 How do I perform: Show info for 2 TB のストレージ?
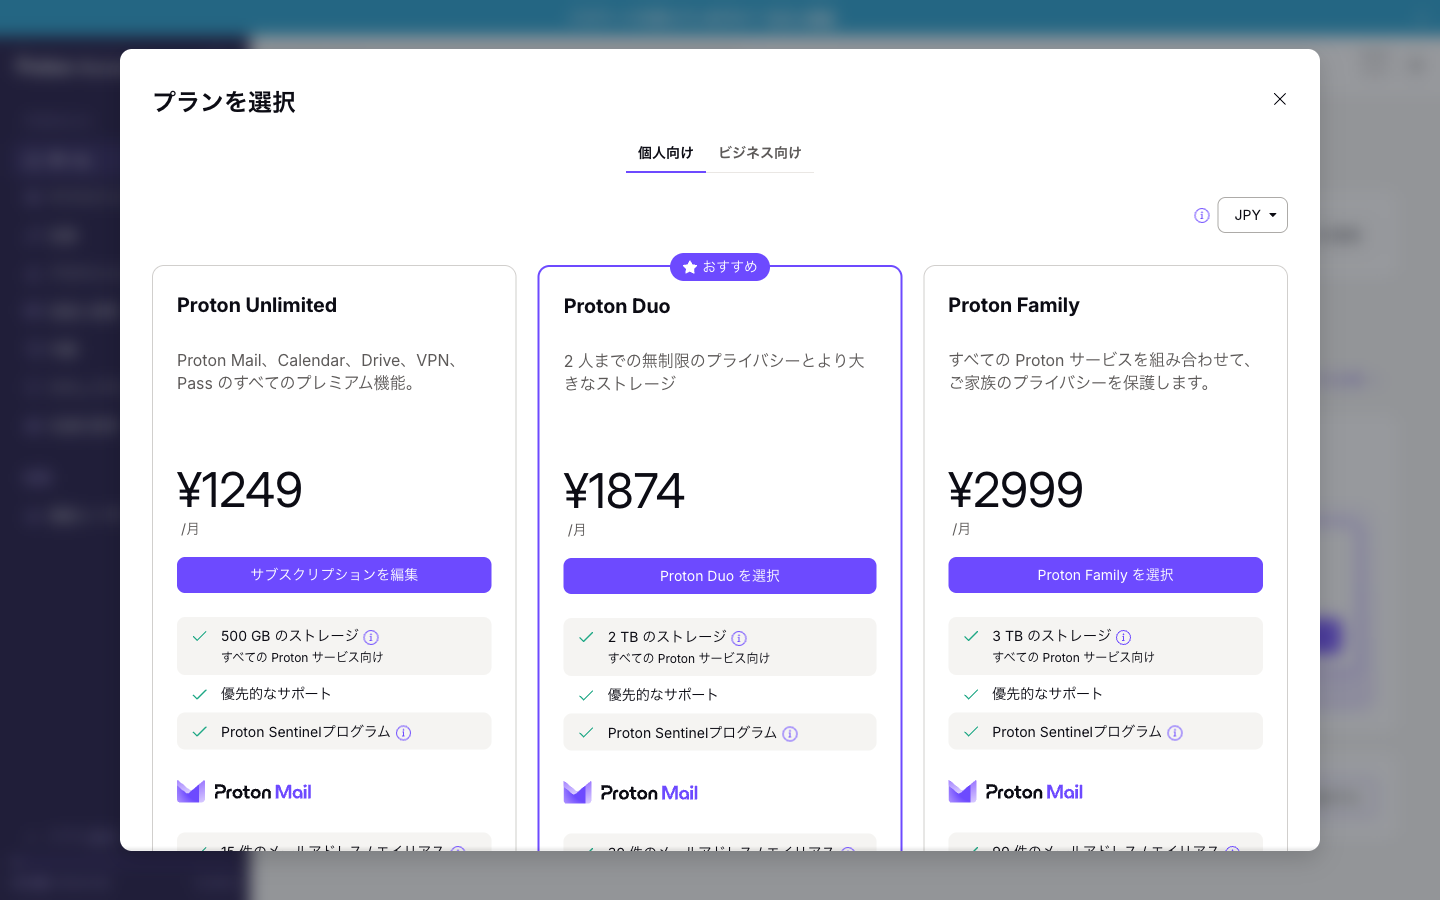(x=739, y=638)
